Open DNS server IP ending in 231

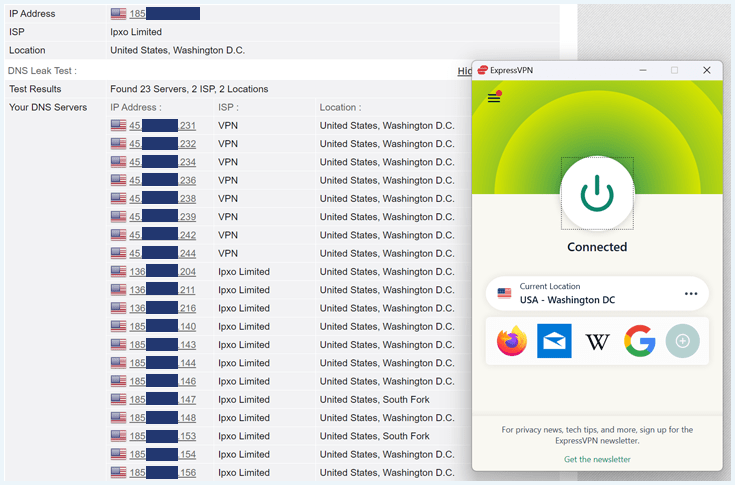(163, 126)
